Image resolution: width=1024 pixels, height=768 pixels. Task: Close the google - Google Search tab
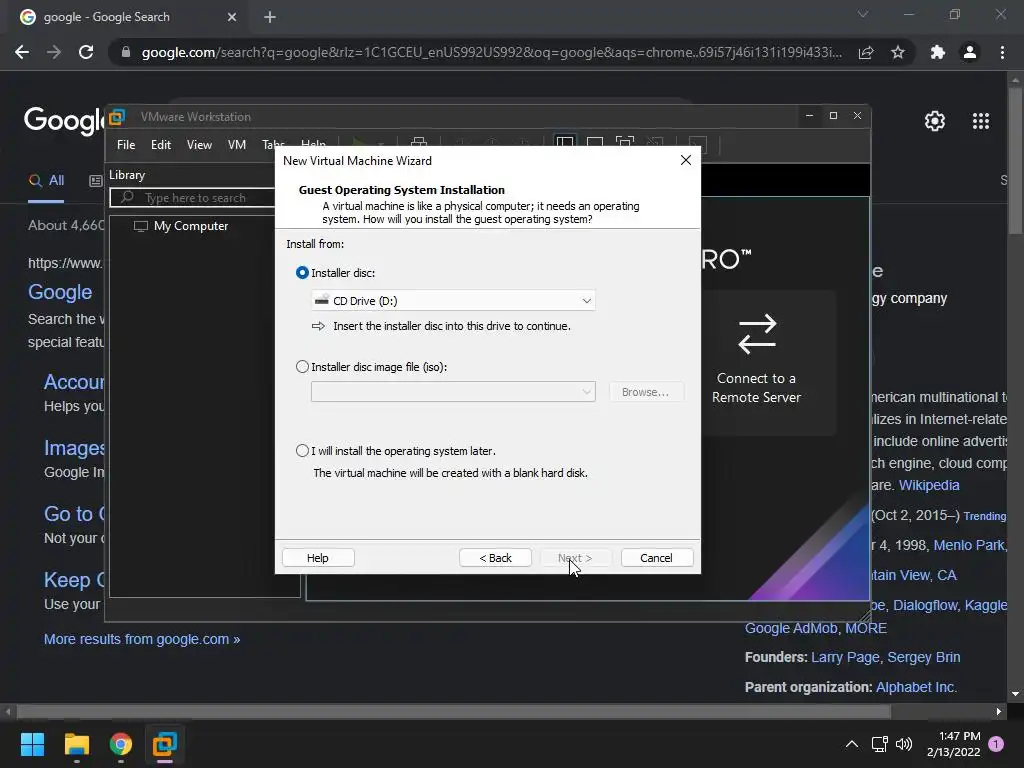[232, 17]
